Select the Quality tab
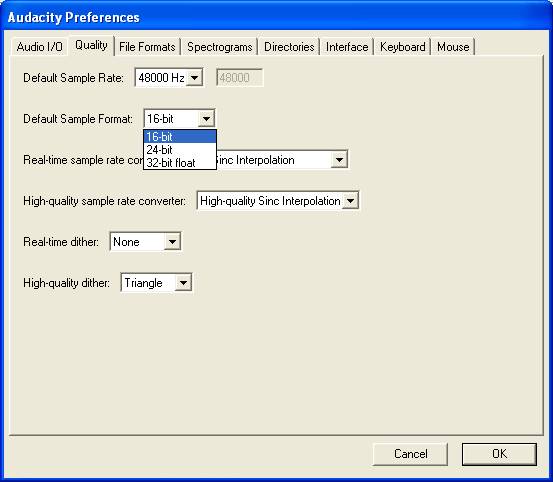 (91, 45)
